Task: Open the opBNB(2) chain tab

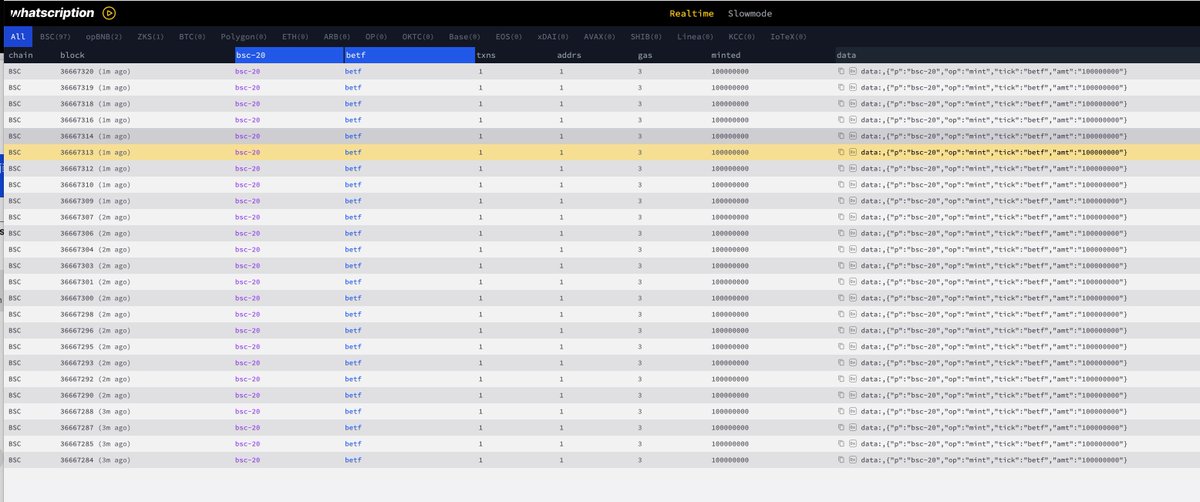Action: (104, 36)
